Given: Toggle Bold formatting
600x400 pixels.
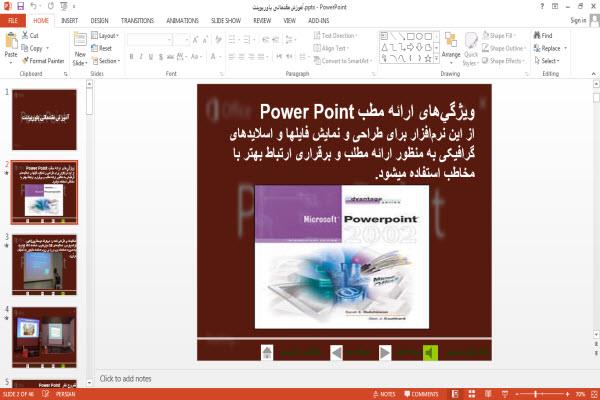Looking at the screenshot, I should (132, 57).
